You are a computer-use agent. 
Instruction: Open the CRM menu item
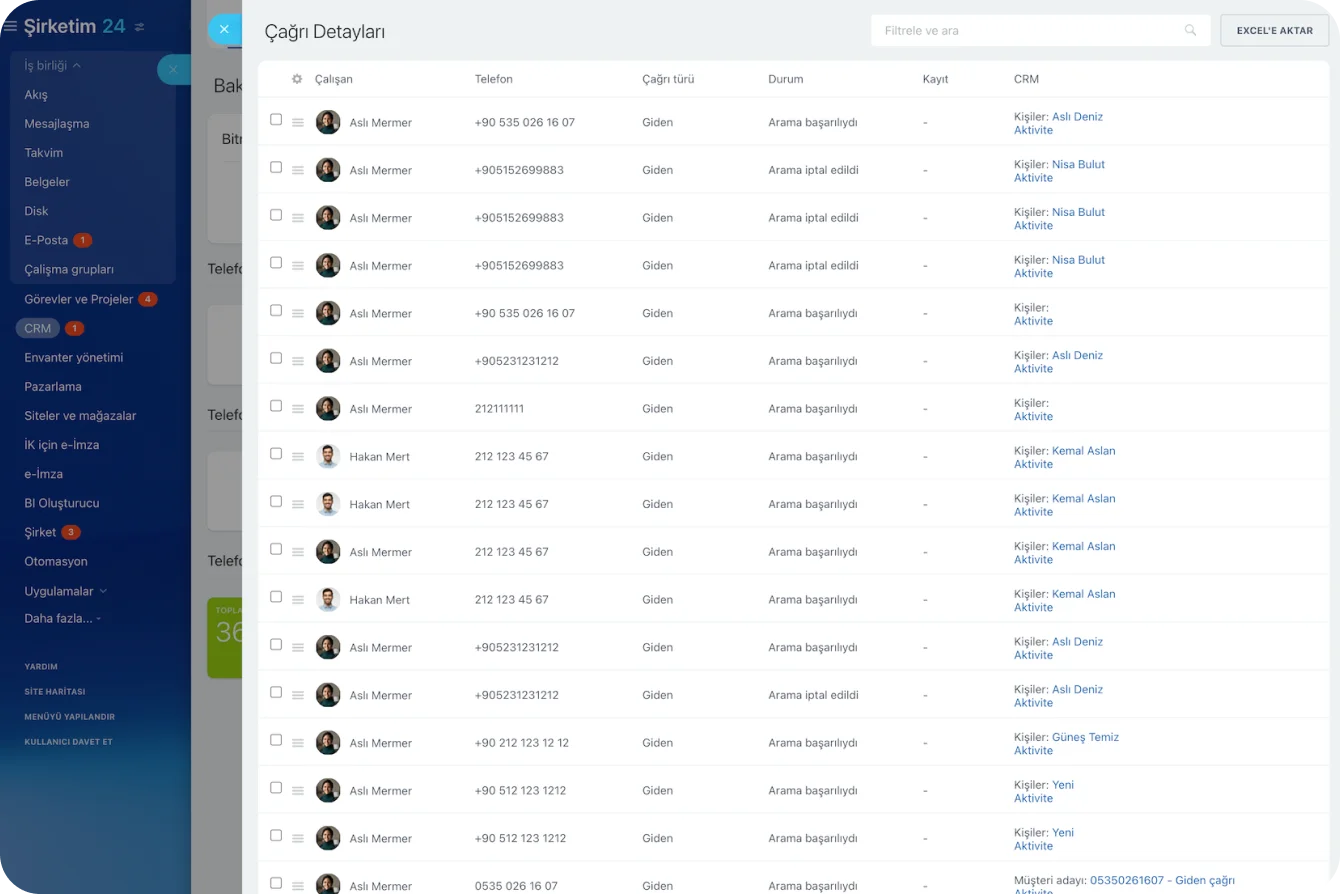click(38, 328)
